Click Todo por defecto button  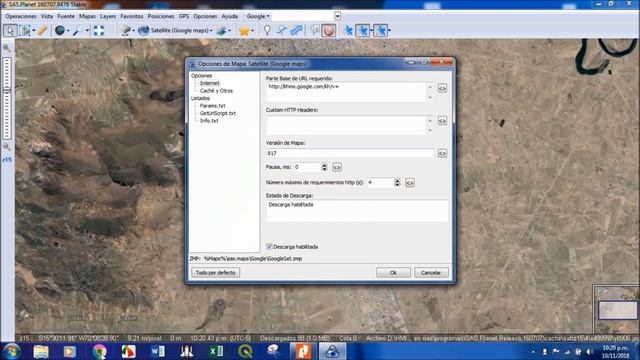(216, 272)
